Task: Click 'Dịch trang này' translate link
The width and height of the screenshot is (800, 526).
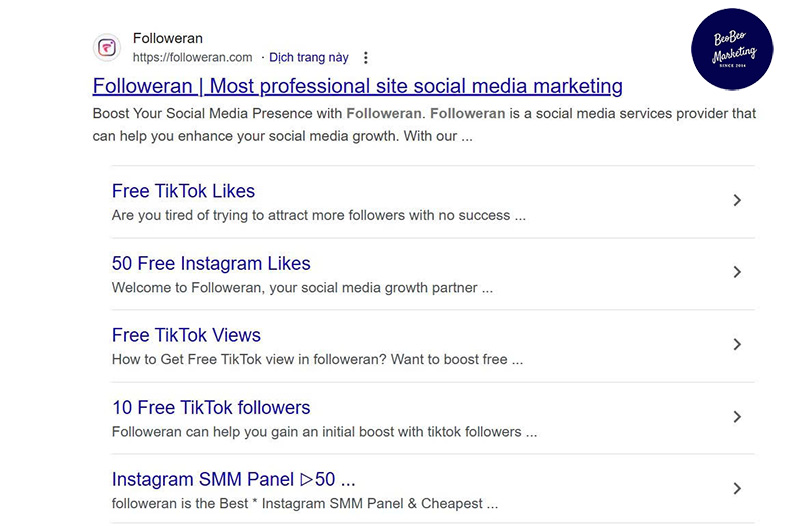Action: 309,57
